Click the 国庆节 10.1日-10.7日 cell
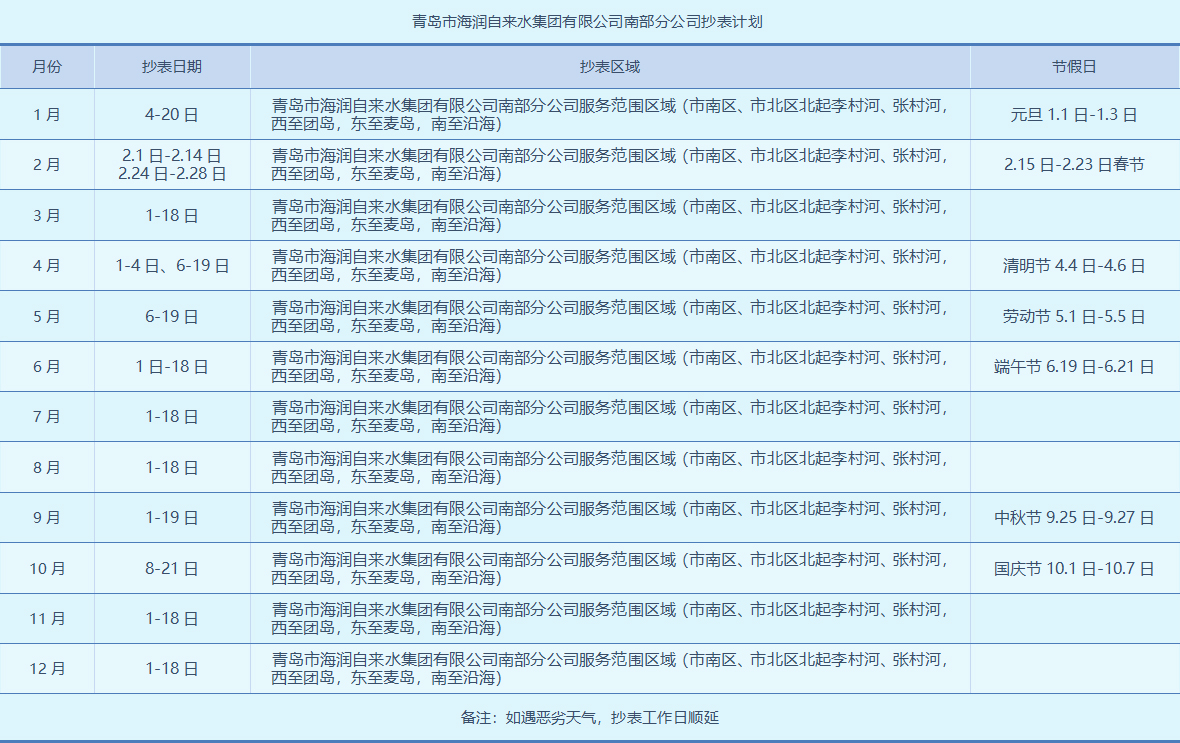Screen dimensions: 1180x743 pos(1073,567)
